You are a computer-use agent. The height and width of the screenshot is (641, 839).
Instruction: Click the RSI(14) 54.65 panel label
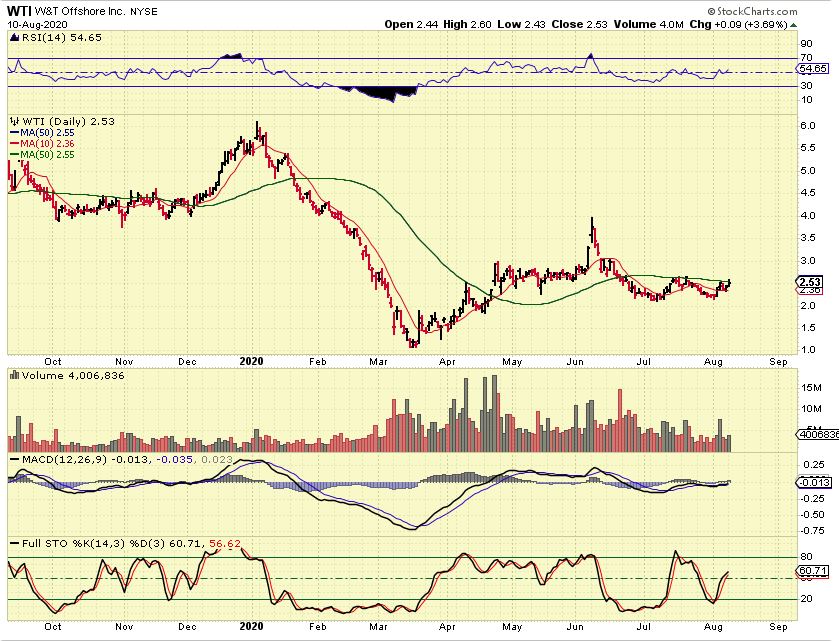[x=61, y=37]
